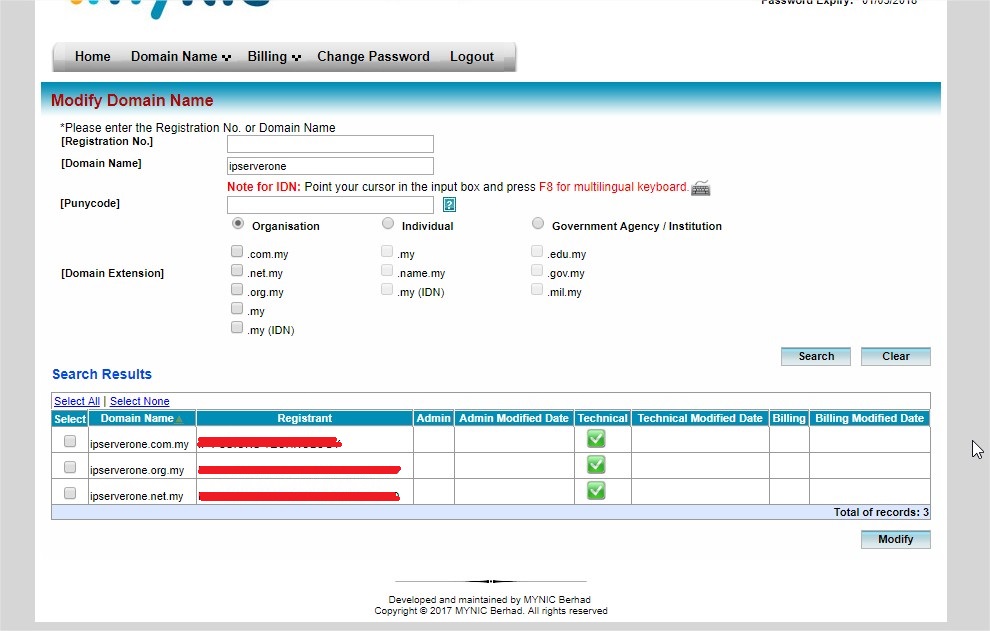Screen dimensions: 990x631
Task: Click the green Technical checkmark for ipserverone.org.my
Action: (x=596, y=465)
